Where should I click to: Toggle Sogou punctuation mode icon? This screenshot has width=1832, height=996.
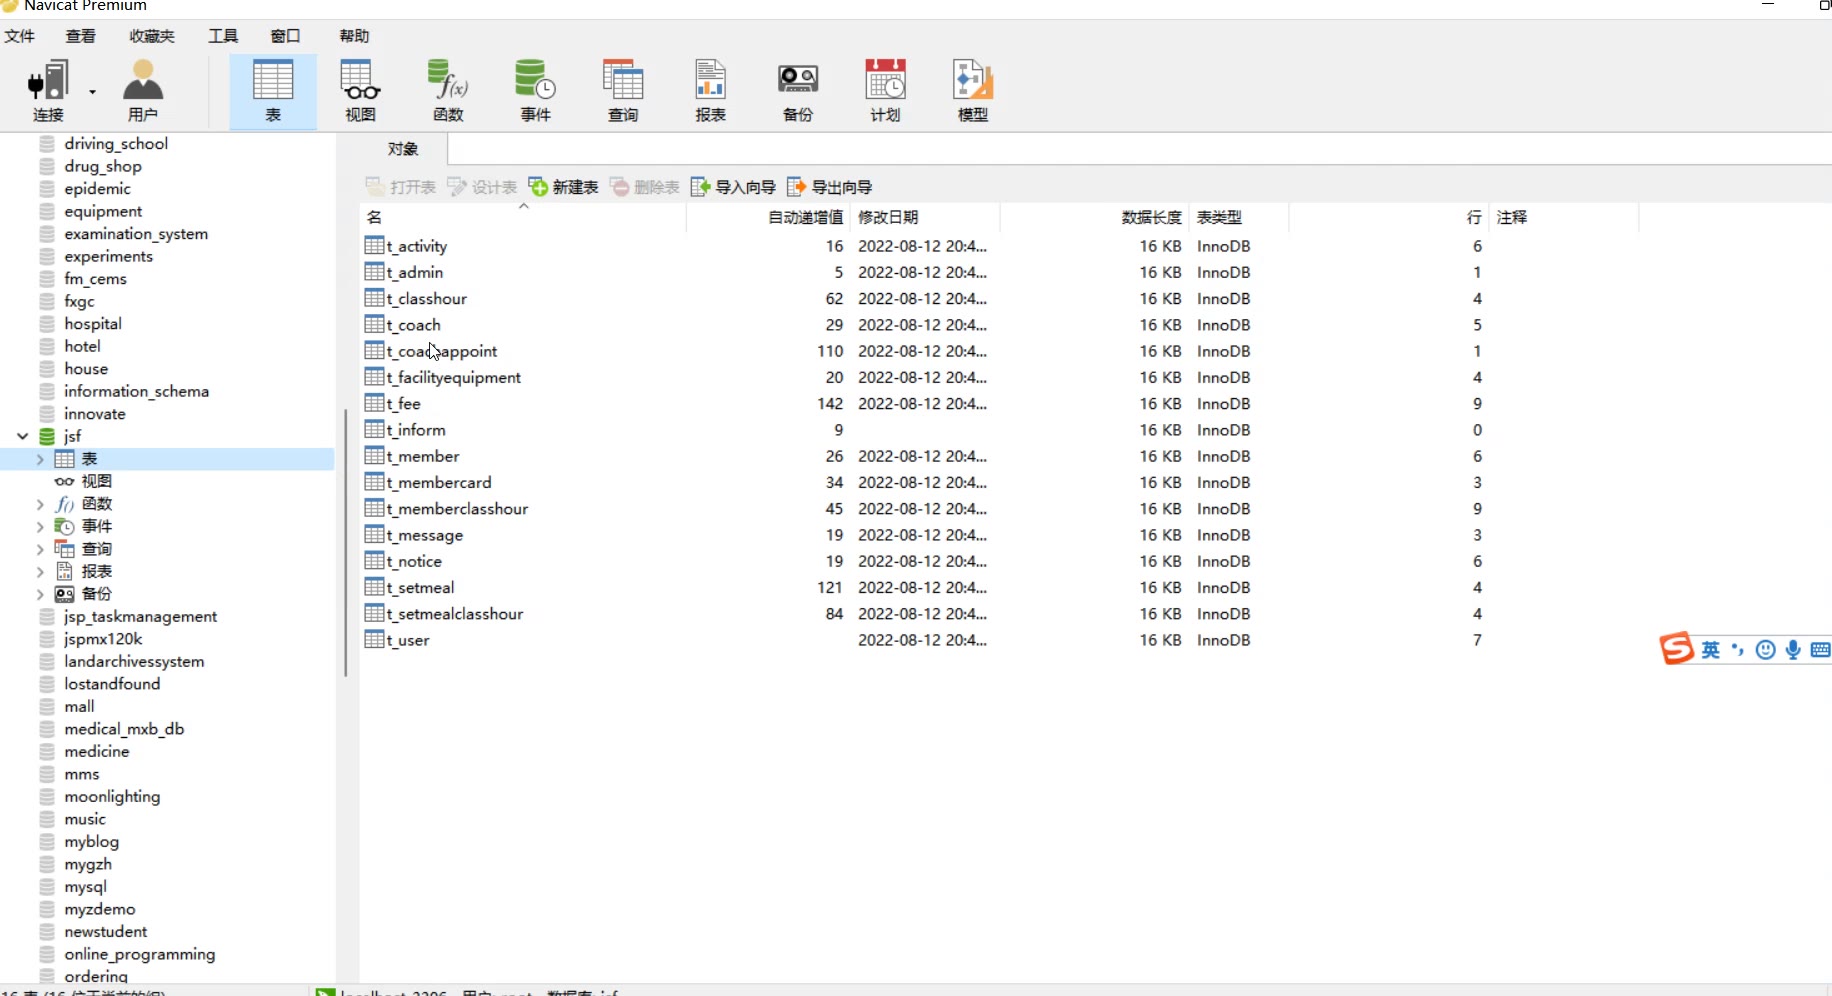[1738, 650]
